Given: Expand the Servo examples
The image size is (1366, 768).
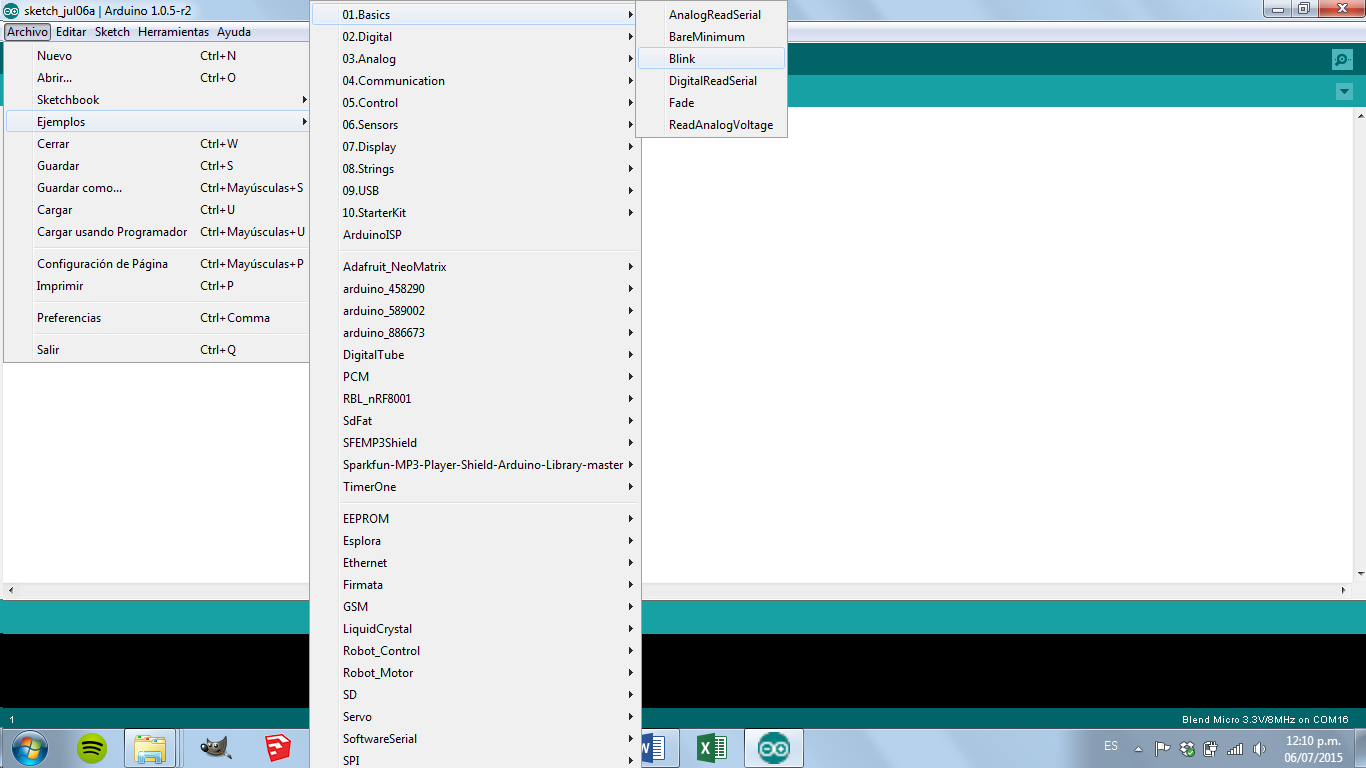Looking at the screenshot, I should click(475, 717).
